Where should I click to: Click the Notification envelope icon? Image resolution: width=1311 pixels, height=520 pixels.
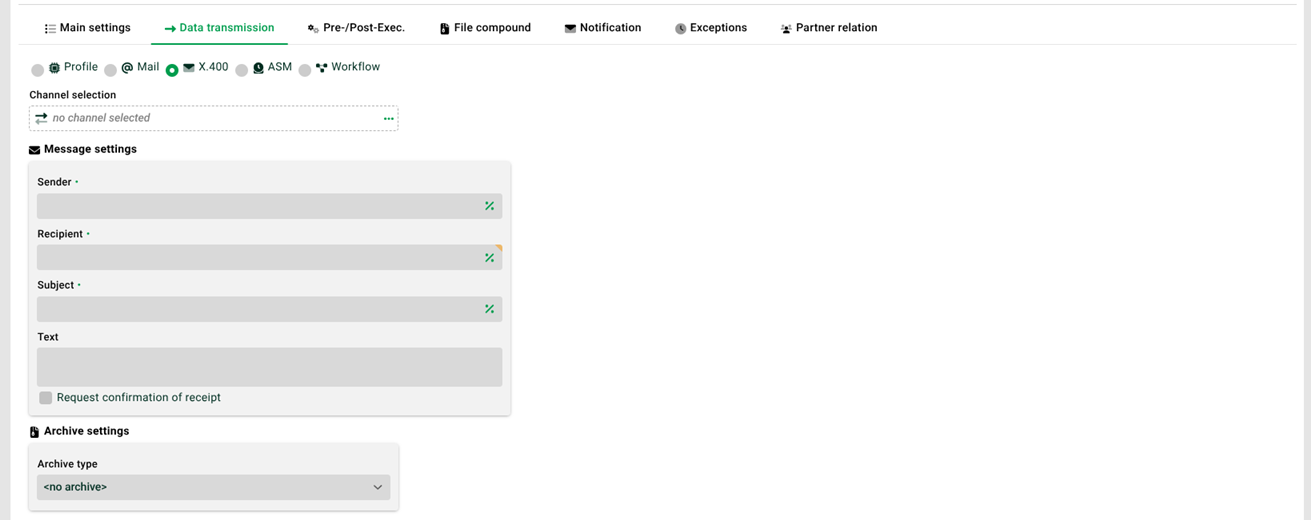[570, 29]
